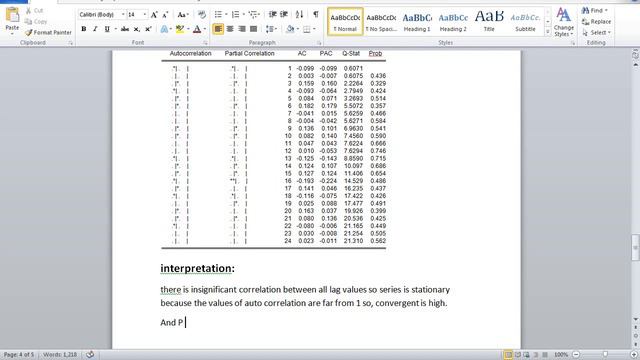Click the vertical scrollbar thumb
Viewport: 640px width, 360px height.
tap(635, 247)
